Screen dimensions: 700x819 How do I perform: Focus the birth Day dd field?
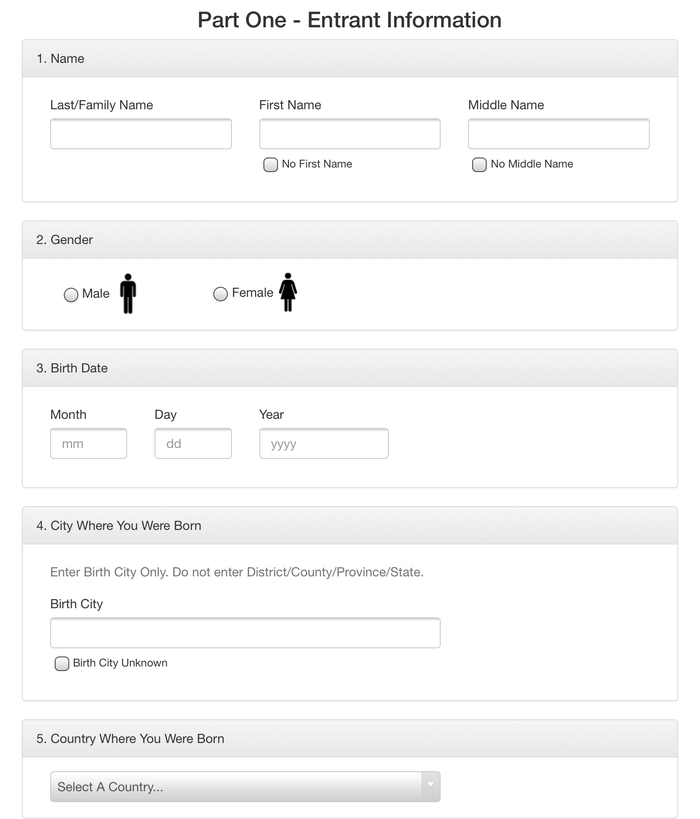[193, 444]
